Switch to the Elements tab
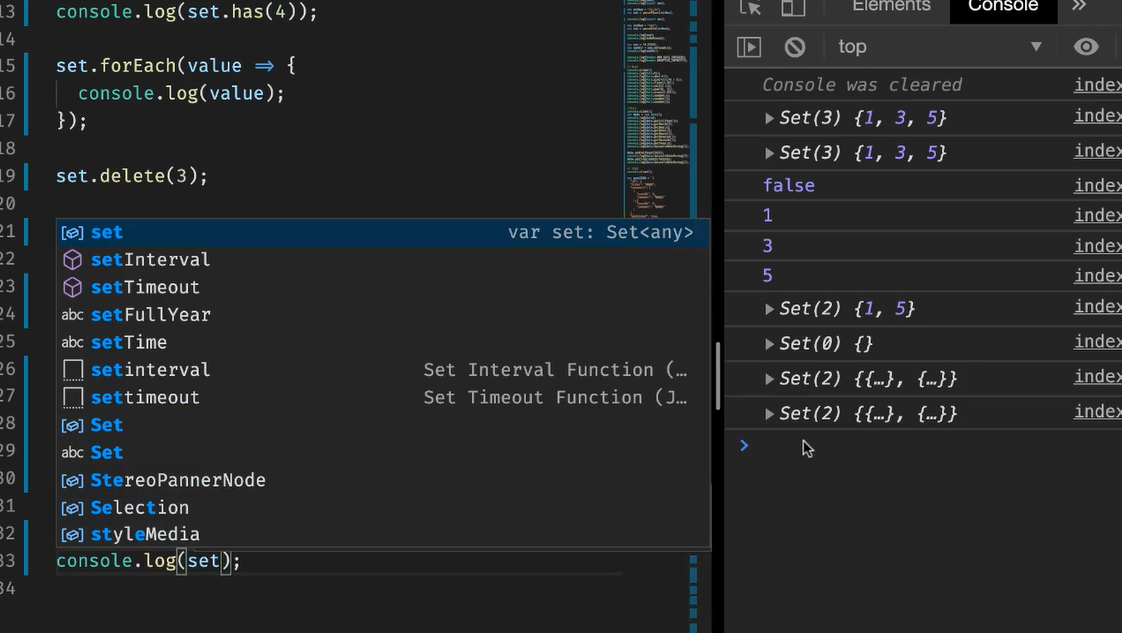The image size is (1122, 633). pos(891,7)
